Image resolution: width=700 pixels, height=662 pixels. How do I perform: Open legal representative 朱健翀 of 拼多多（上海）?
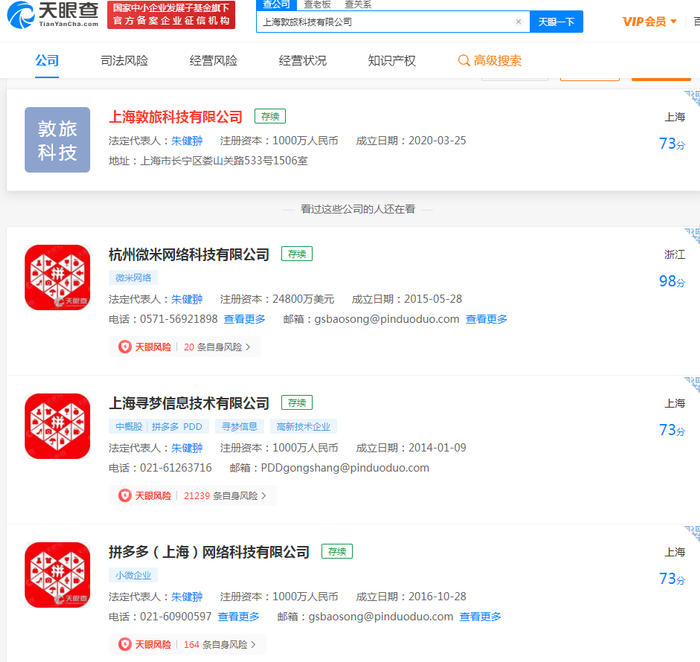pyautogui.click(x=187, y=597)
